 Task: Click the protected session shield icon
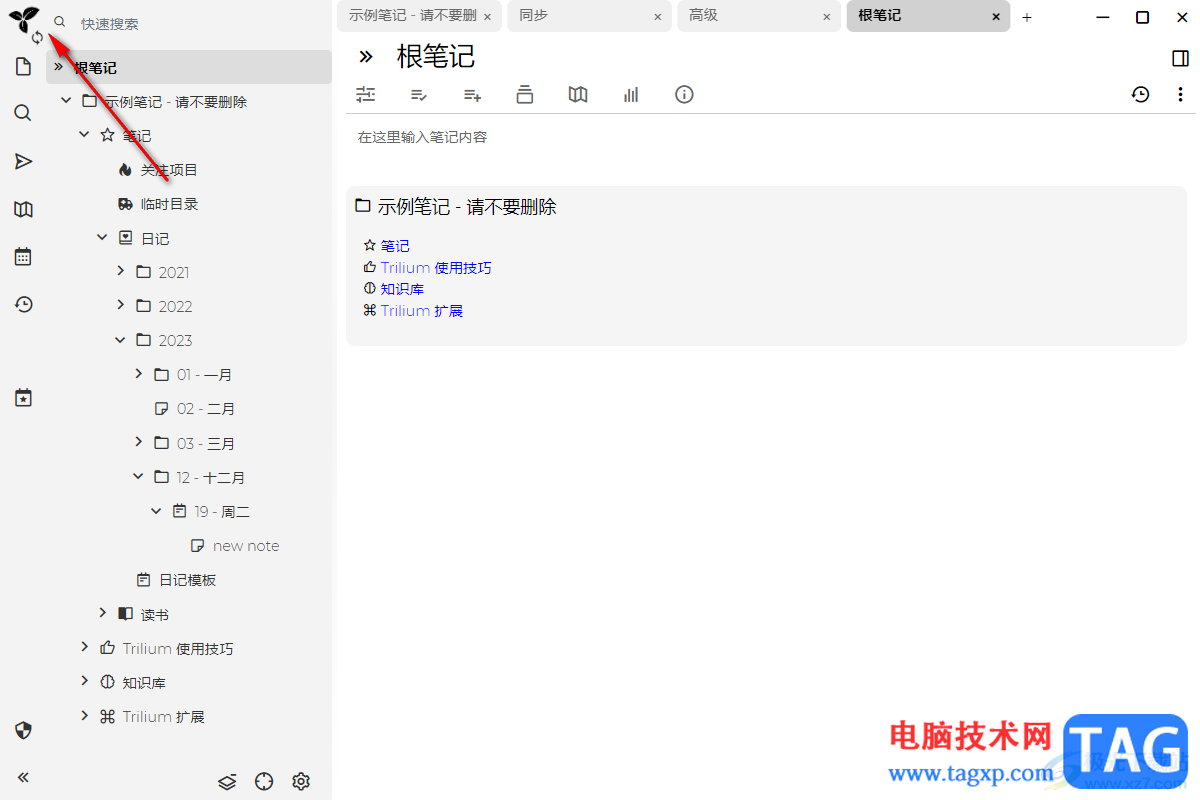click(x=23, y=730)
